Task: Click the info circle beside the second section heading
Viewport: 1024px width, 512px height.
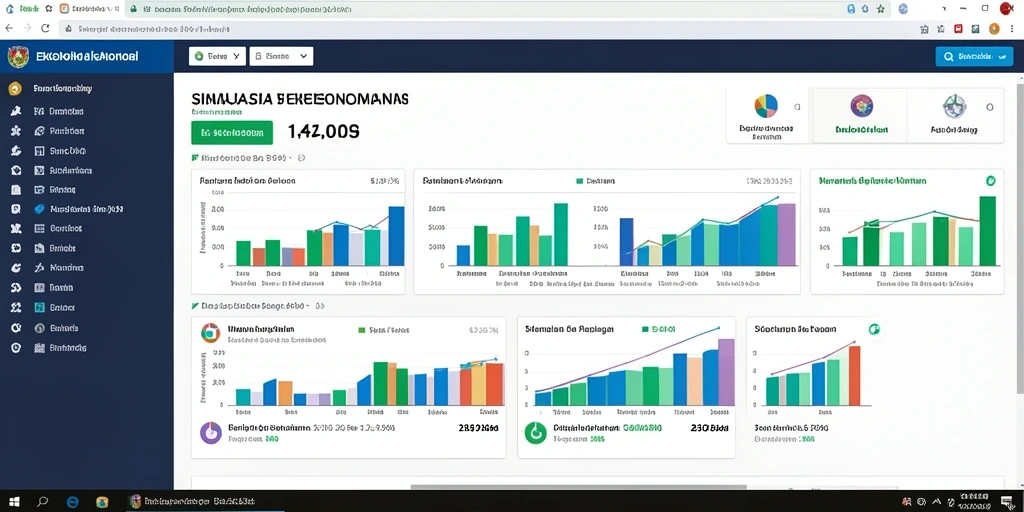Action: (321, 306)
